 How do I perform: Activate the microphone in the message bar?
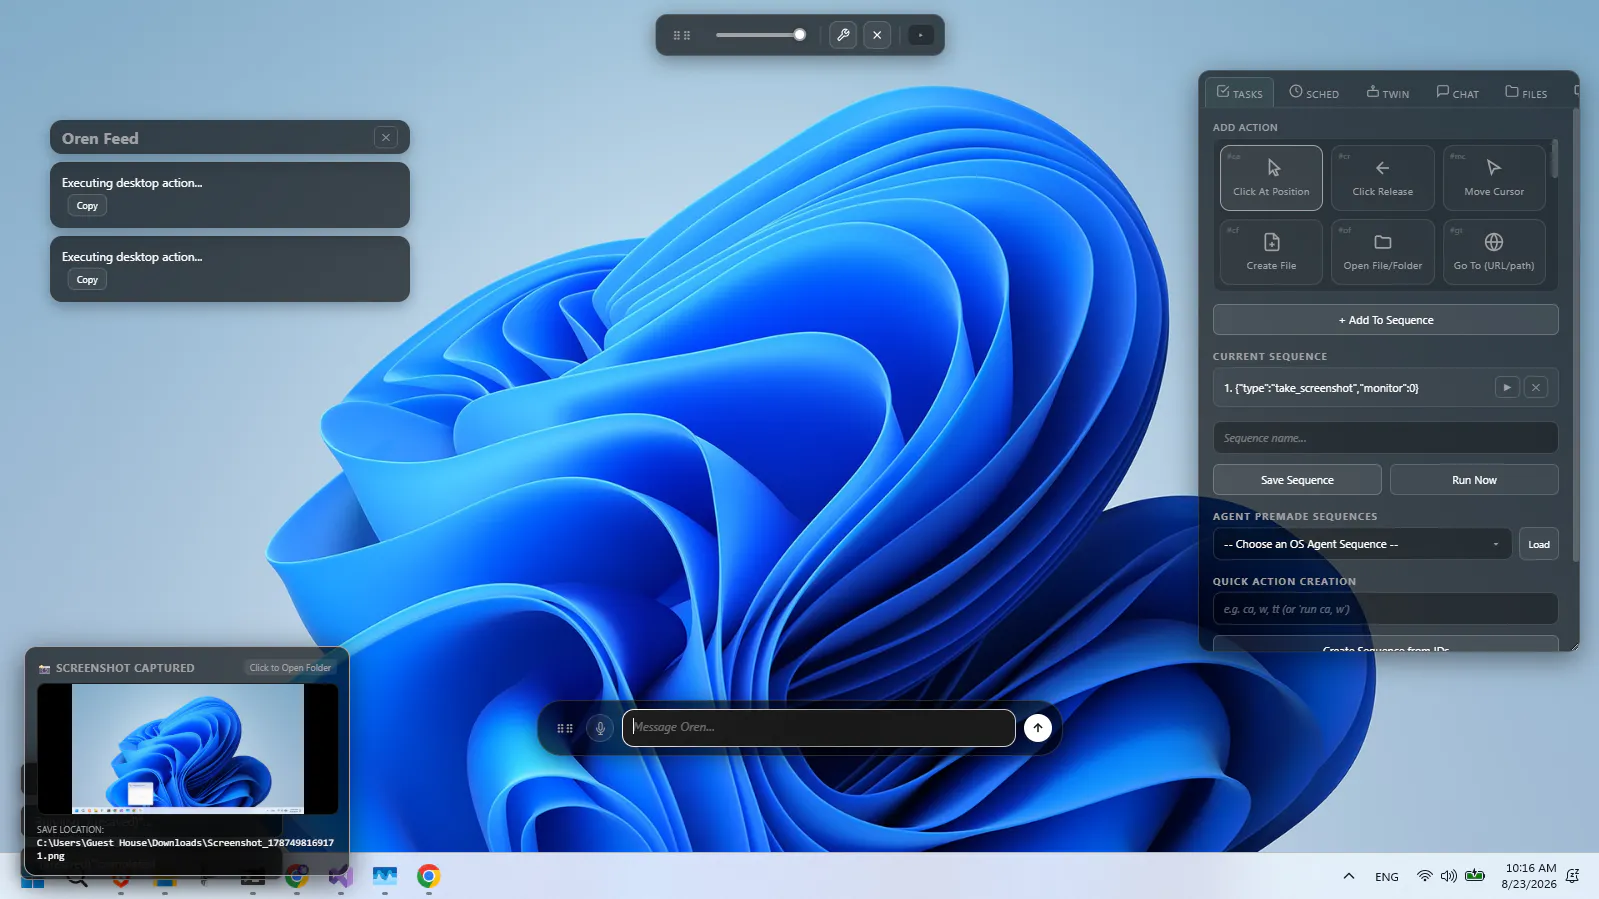click(x=600, y=728)
